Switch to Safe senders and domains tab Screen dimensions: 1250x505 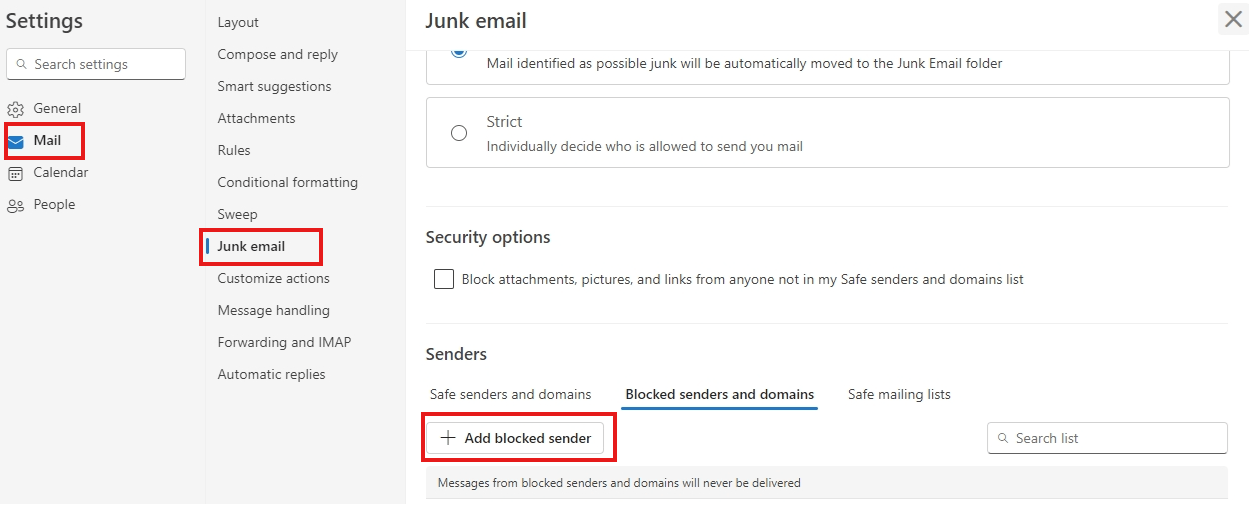[x=510, y=394]
